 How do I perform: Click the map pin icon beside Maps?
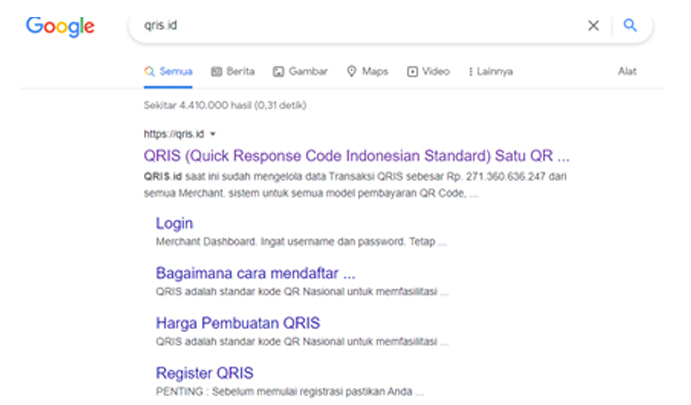click(351, 71)
